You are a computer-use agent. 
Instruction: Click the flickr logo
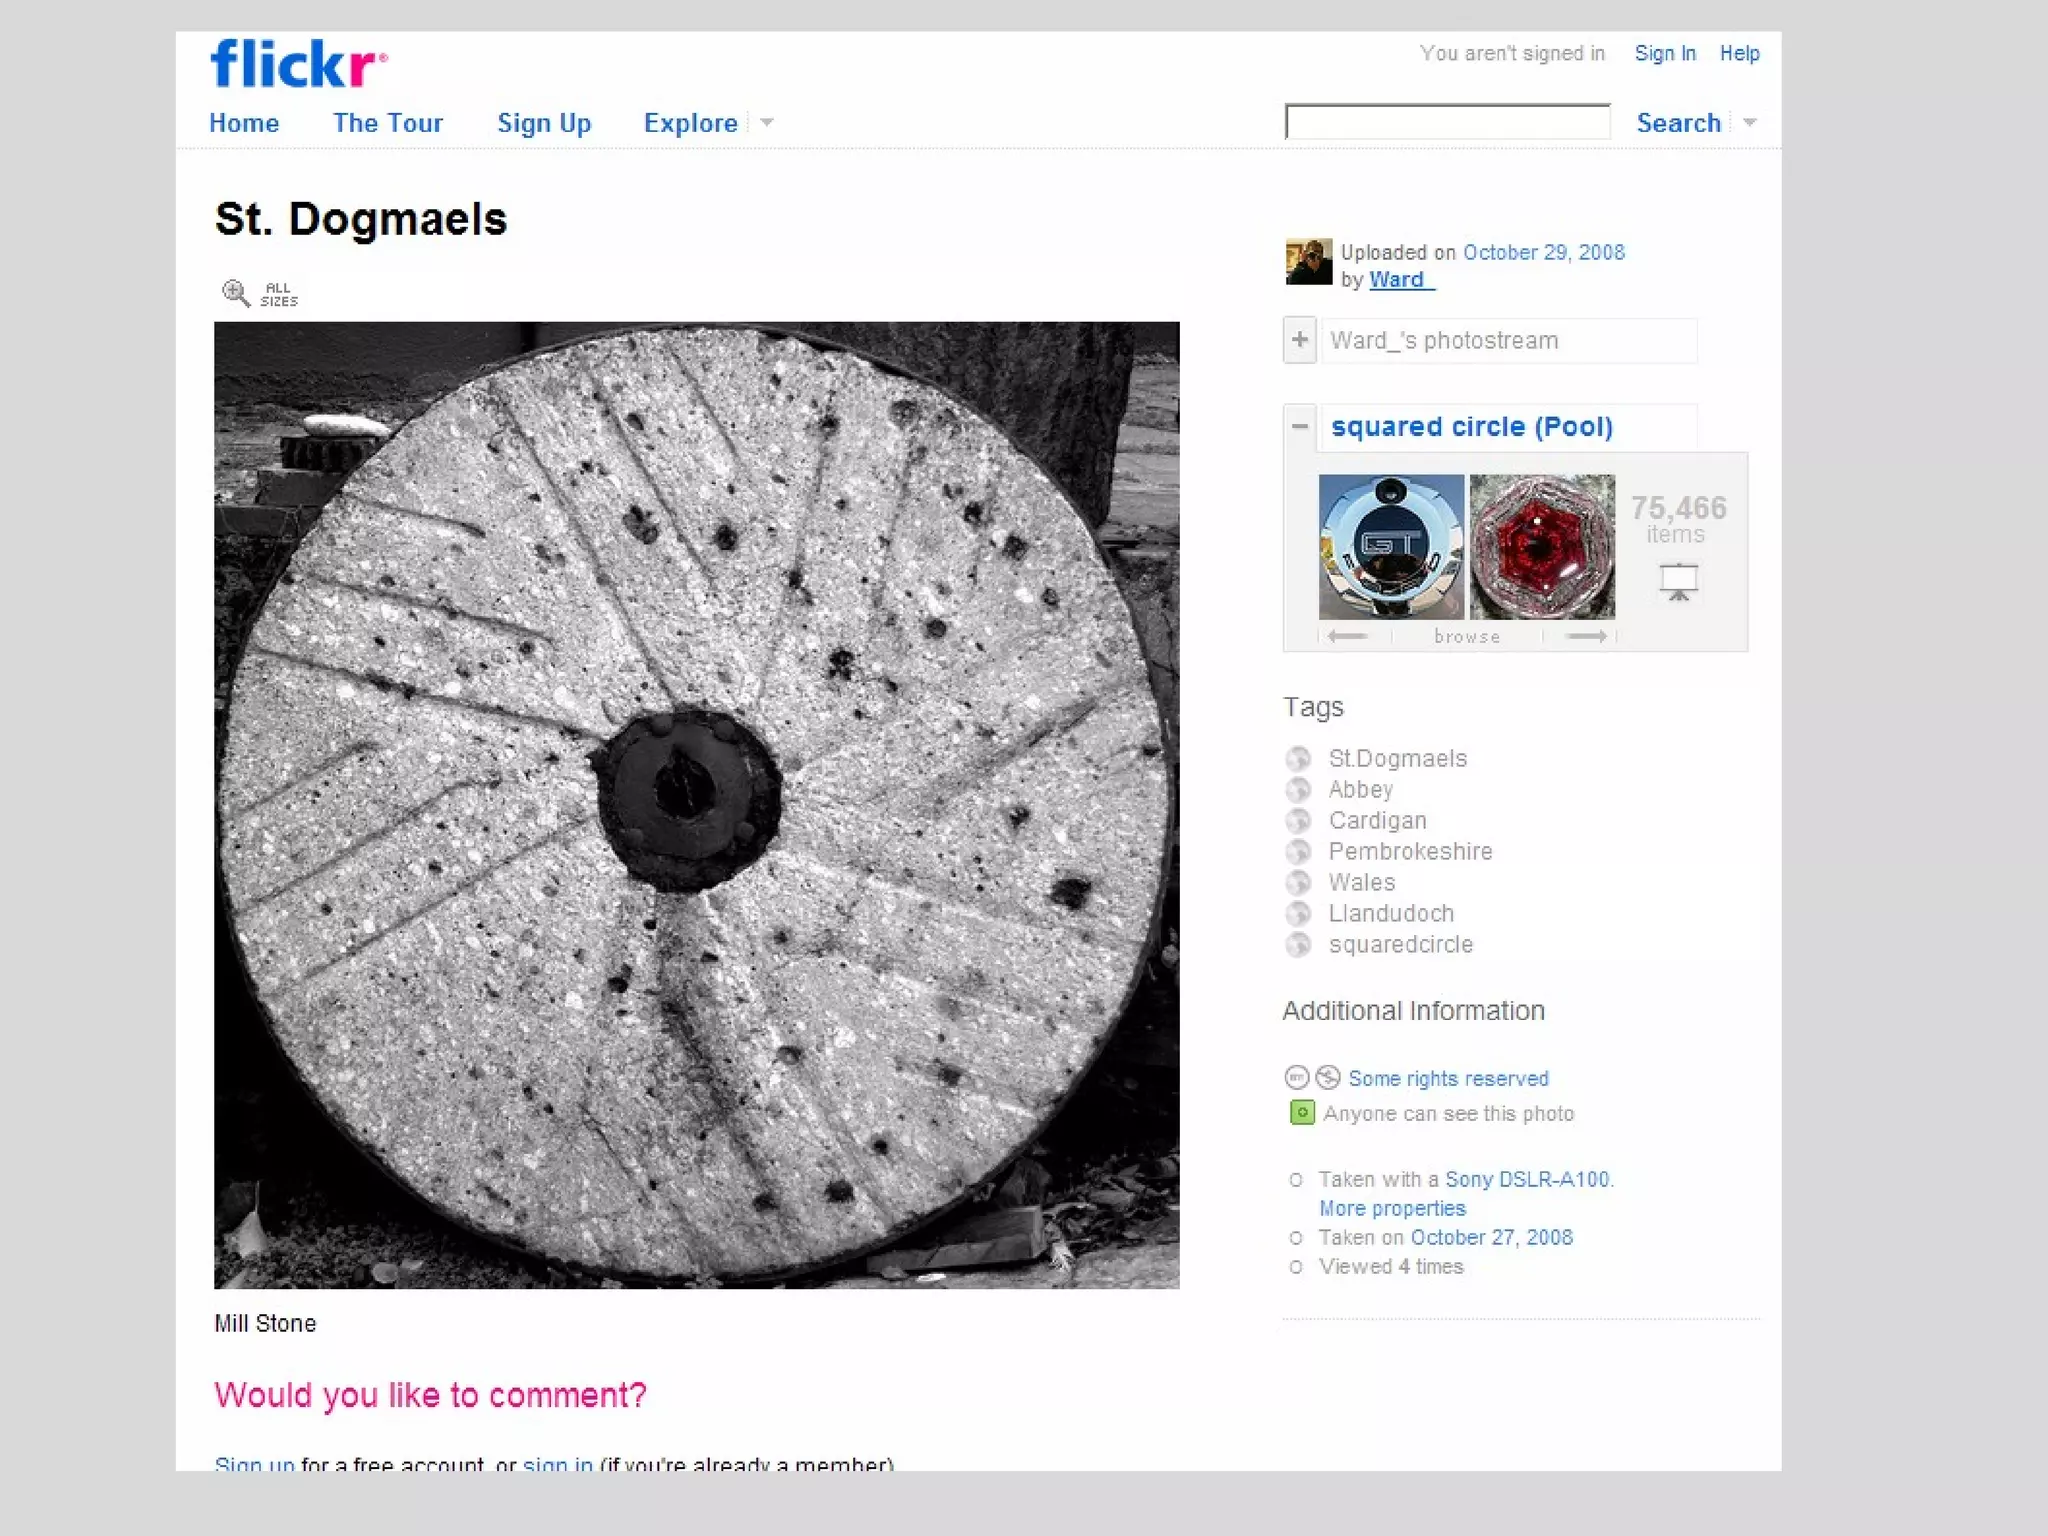tap(298, 64)
